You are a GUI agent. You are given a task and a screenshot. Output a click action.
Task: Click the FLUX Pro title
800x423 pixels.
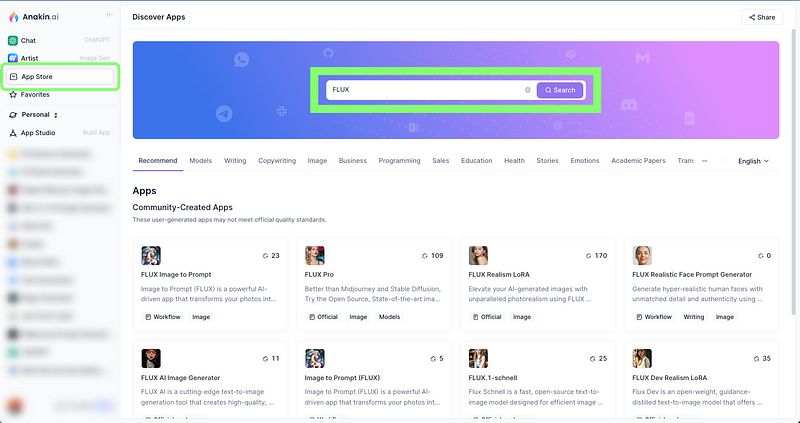coord(319,275)
